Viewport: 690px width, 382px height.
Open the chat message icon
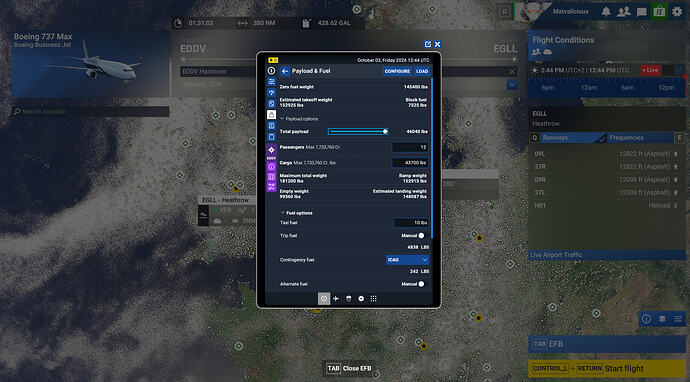[642, 12]
